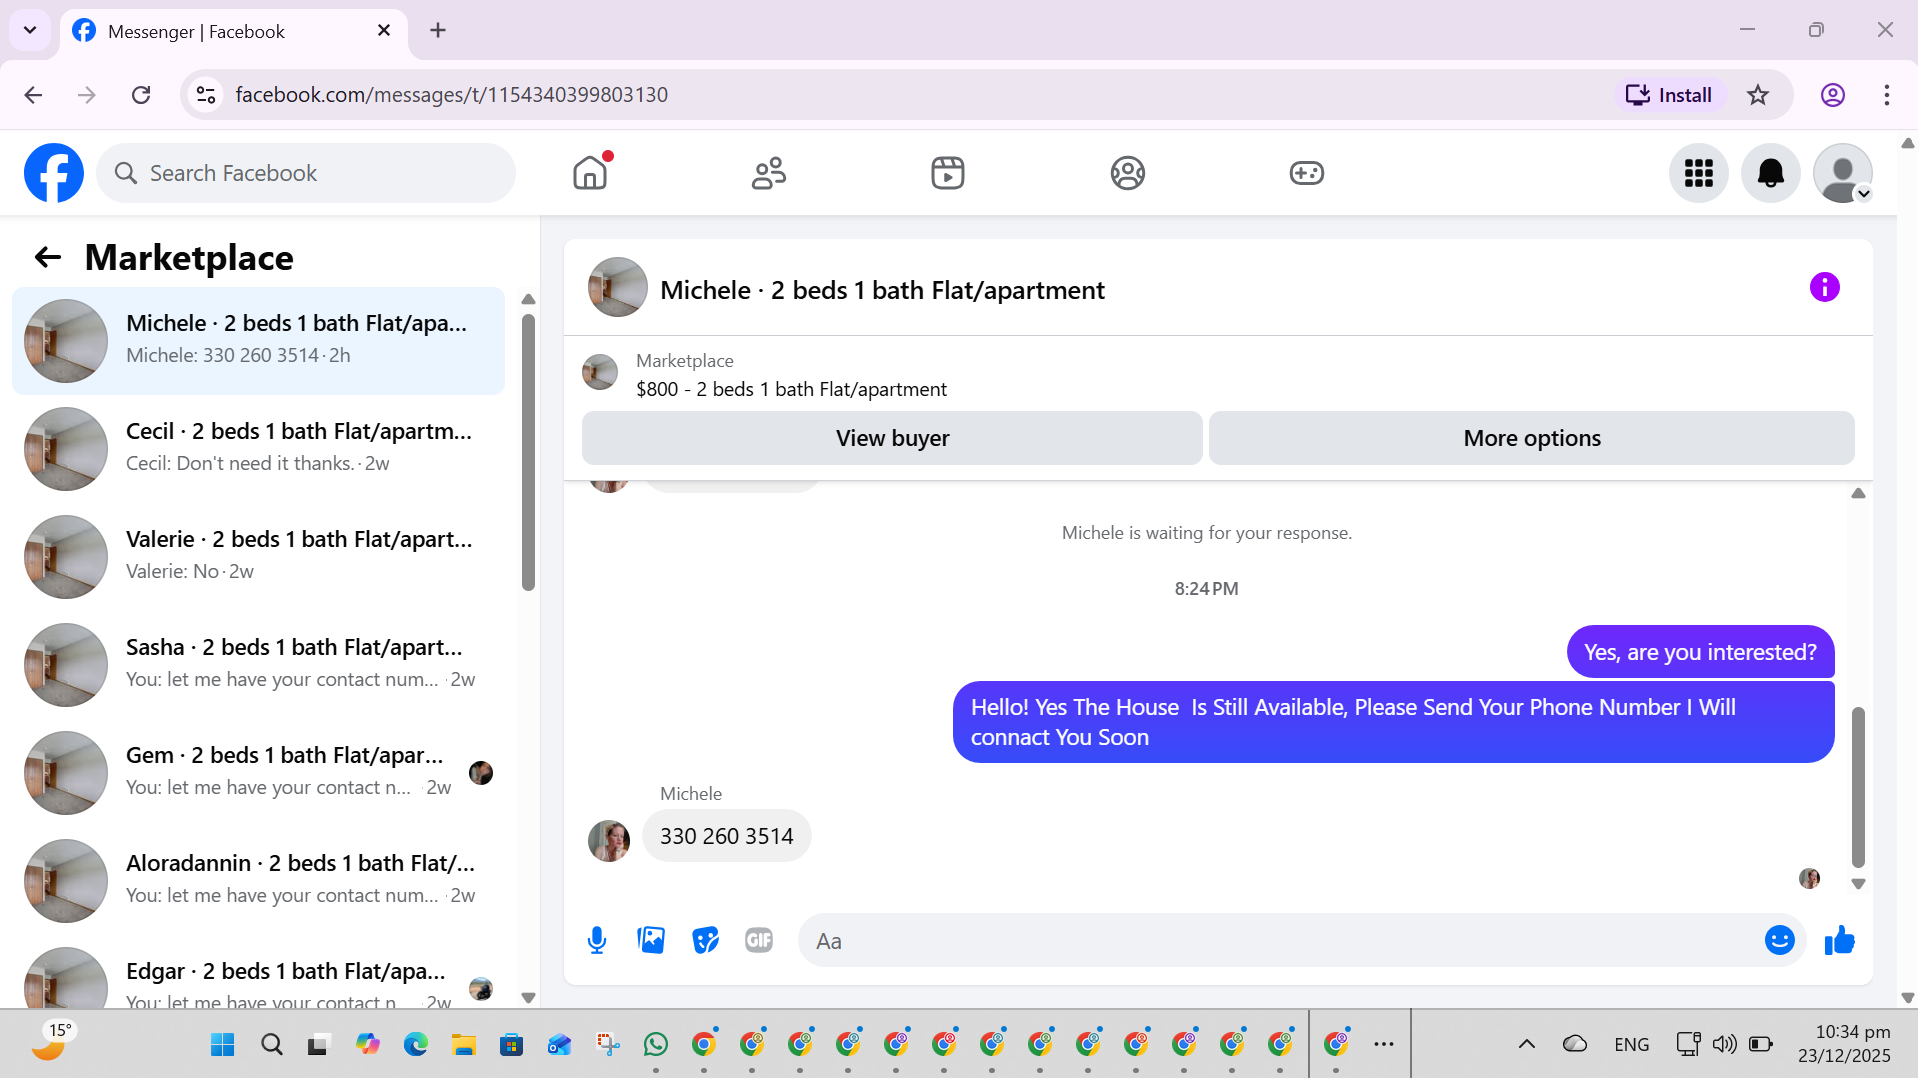The image size is (1918, 1078).
Task: Click the conversation list scrollbar
Action: coord(528,452)
